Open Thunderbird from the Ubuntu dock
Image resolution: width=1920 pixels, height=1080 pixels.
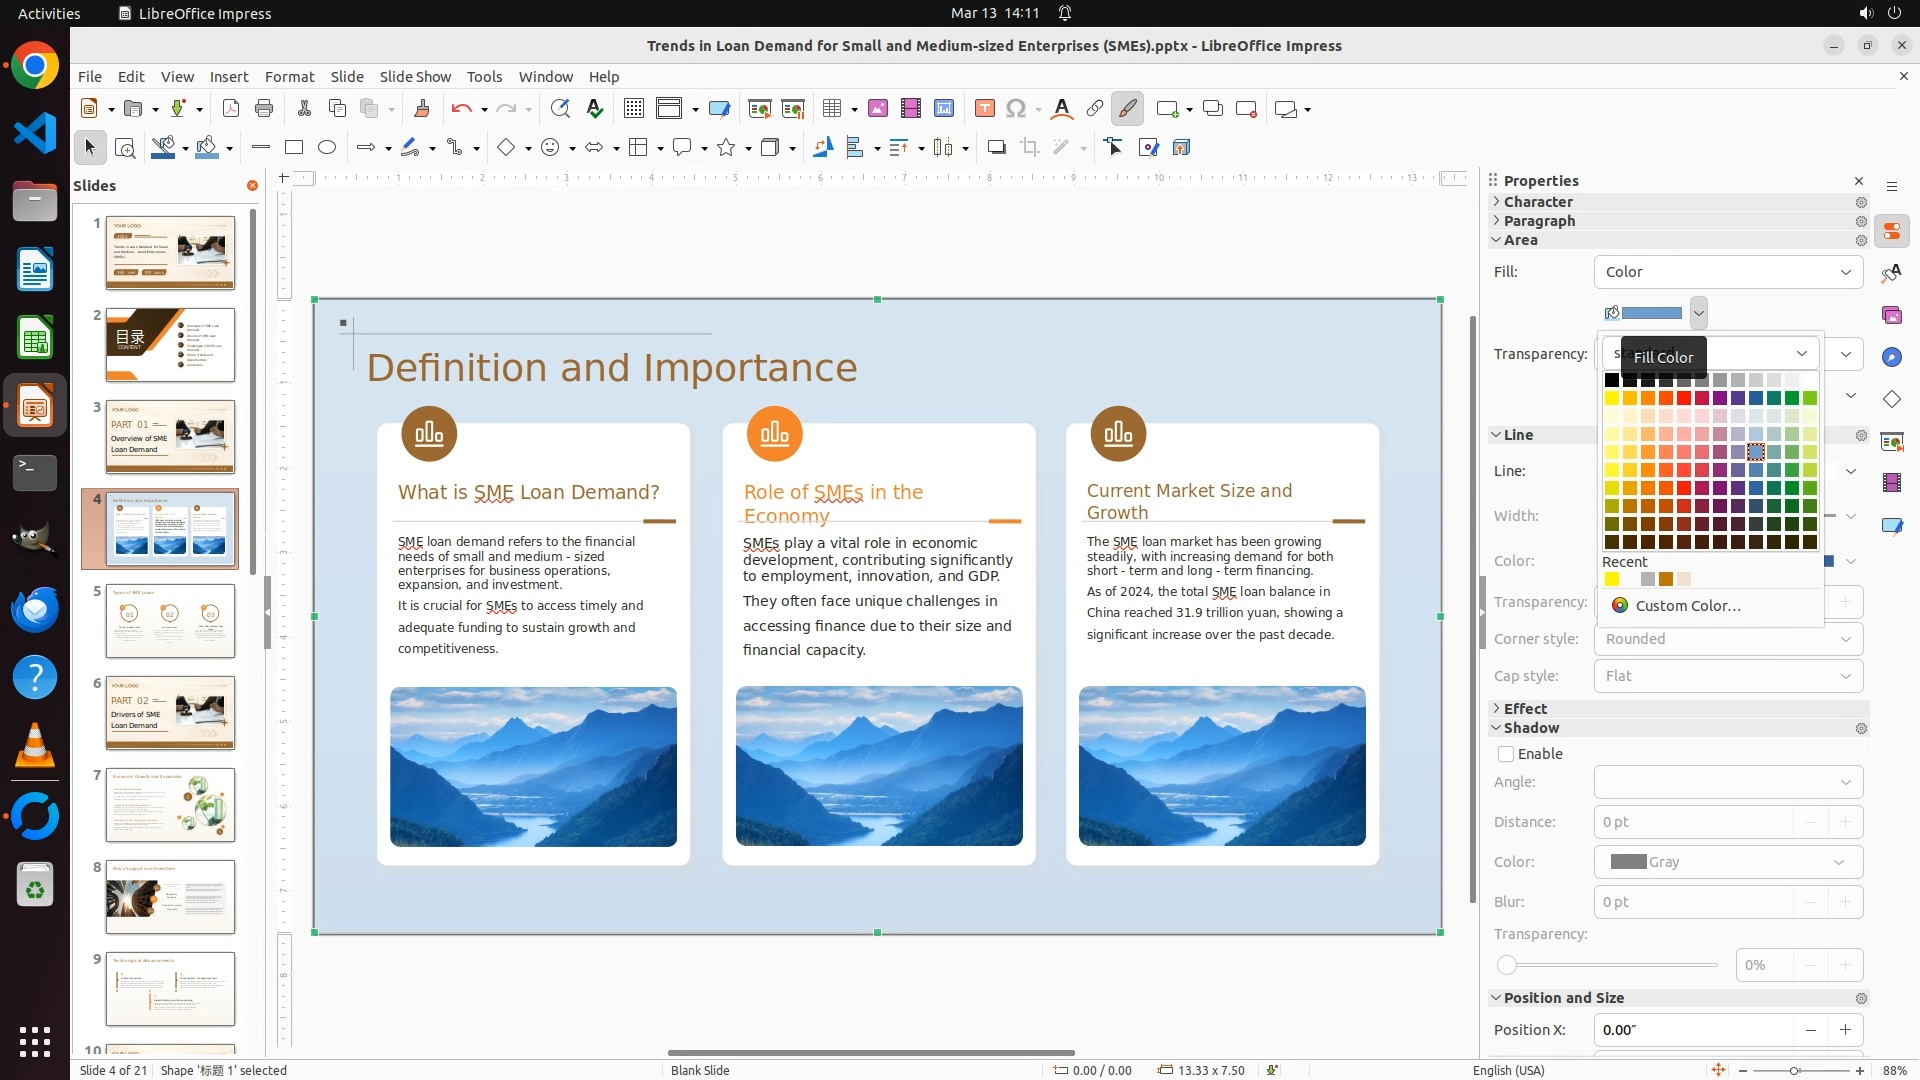pyautogui.click(x=35, y=610)
